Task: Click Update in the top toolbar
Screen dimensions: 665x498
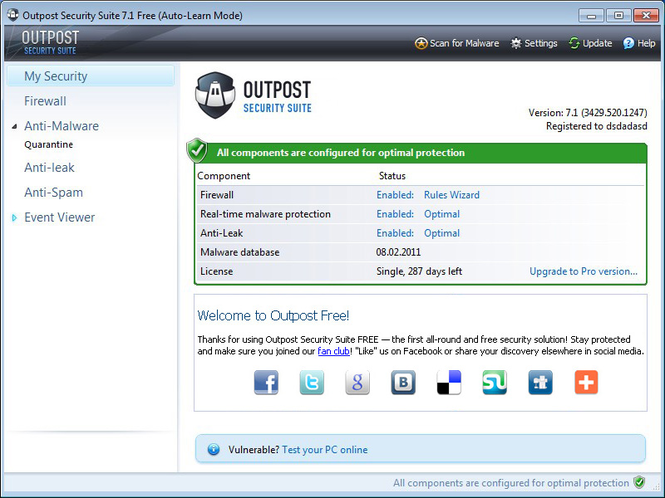Action: coord(590,43)
